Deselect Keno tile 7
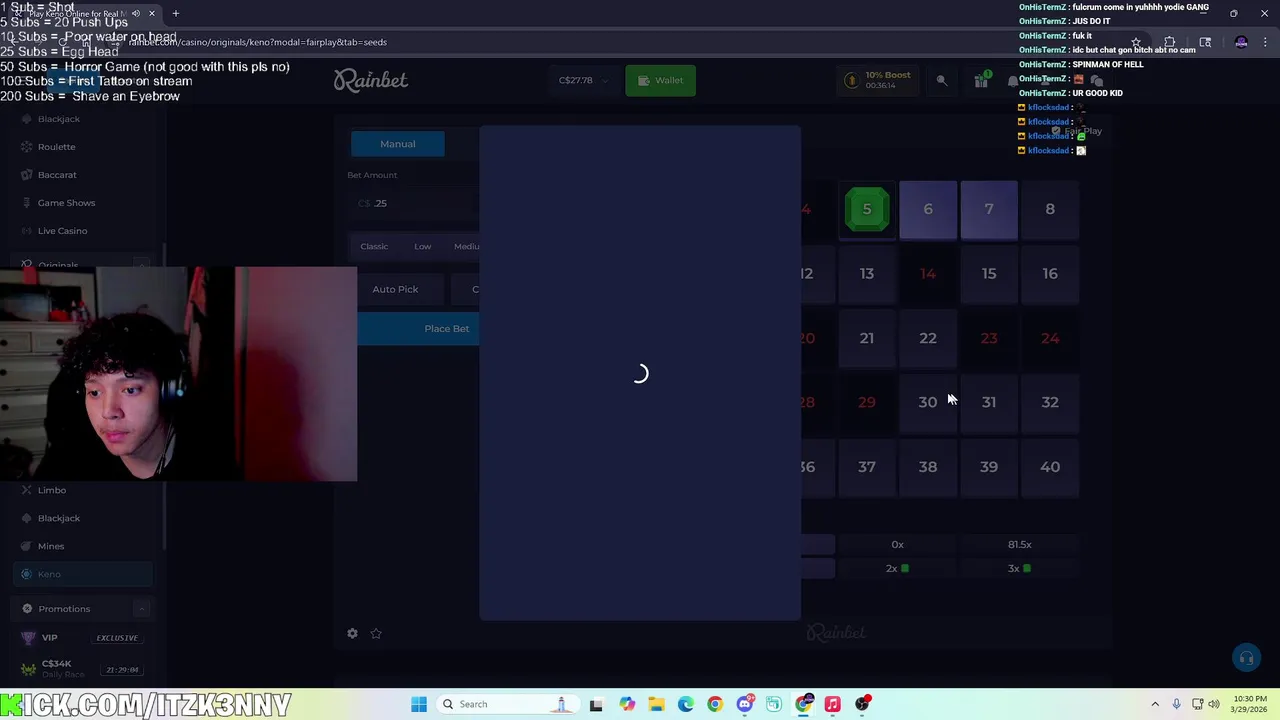The height and width of the screenshot is (720, 1280). [989, 209]
